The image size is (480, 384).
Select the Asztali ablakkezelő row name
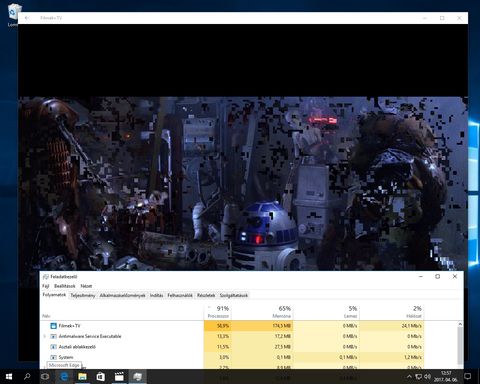click(x=77, y=347)
